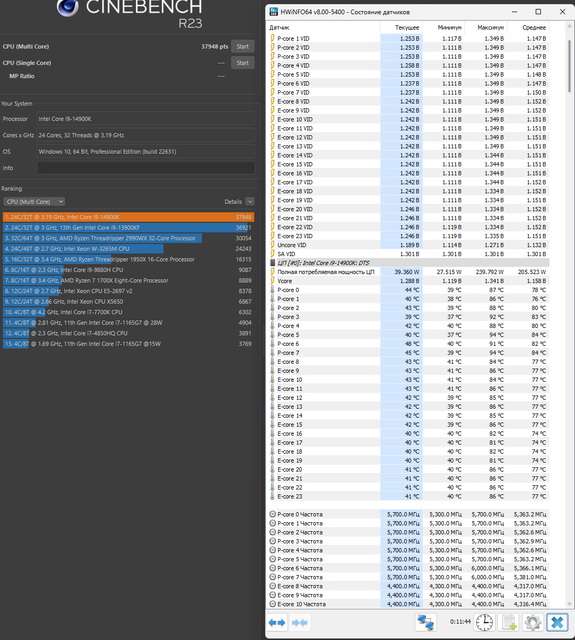Click the HWiNFO64 title bar app icon

[273, 12]
